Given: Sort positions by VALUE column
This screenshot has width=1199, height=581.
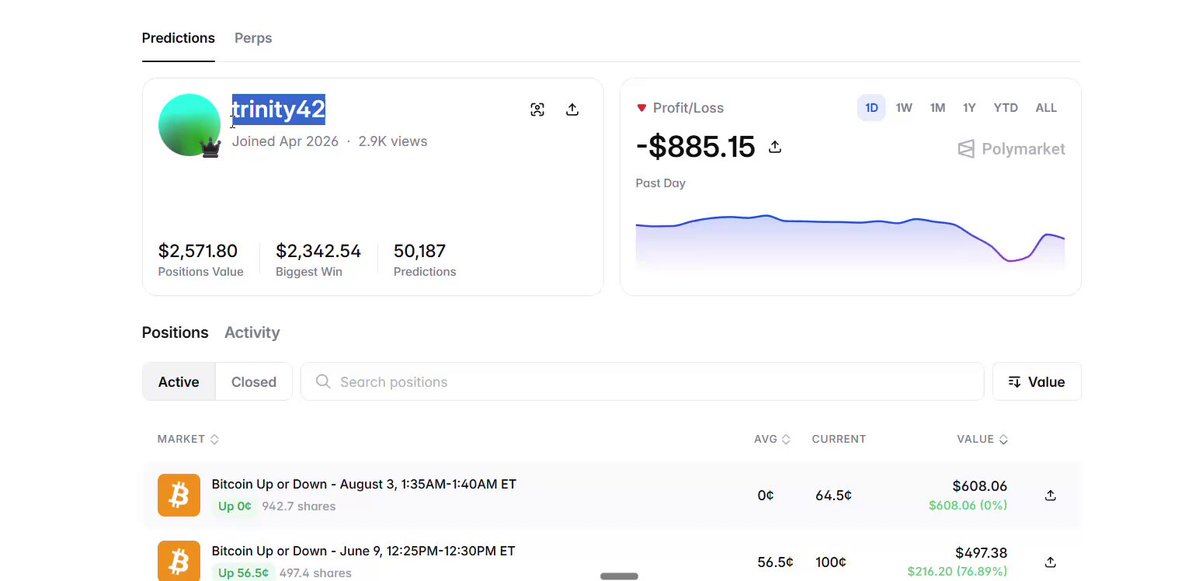Looking at the screenshot, I should [x=983, y=439].
